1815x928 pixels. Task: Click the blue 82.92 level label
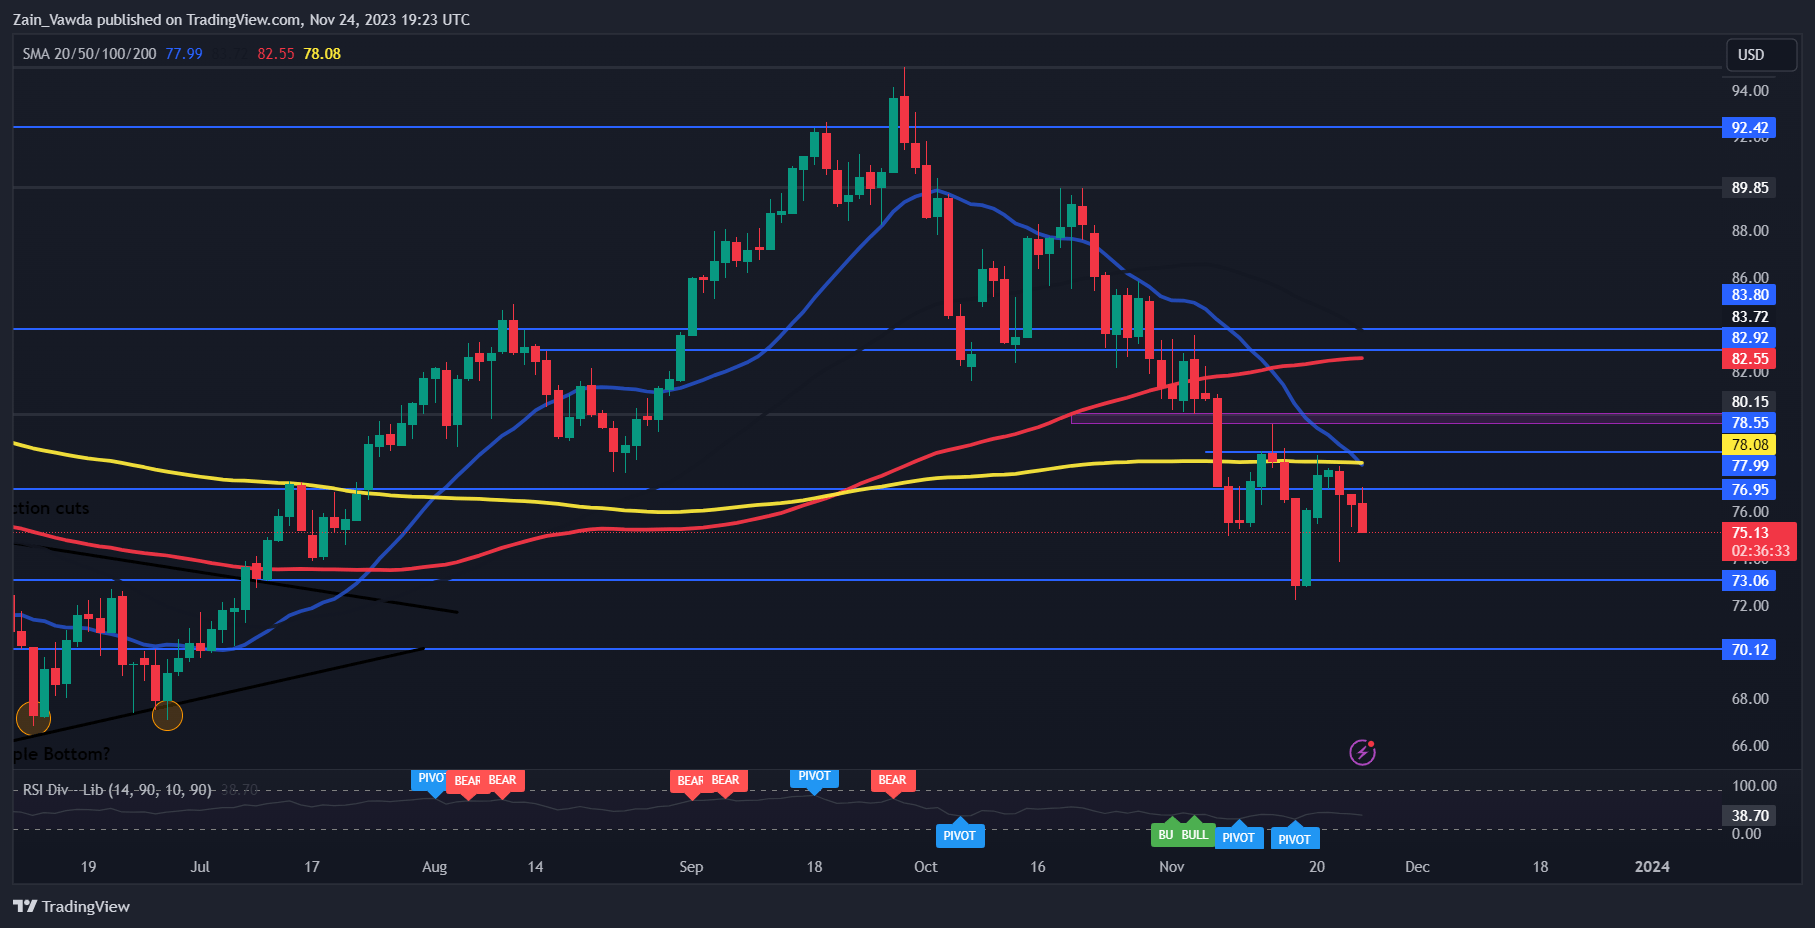point(1749,337)
